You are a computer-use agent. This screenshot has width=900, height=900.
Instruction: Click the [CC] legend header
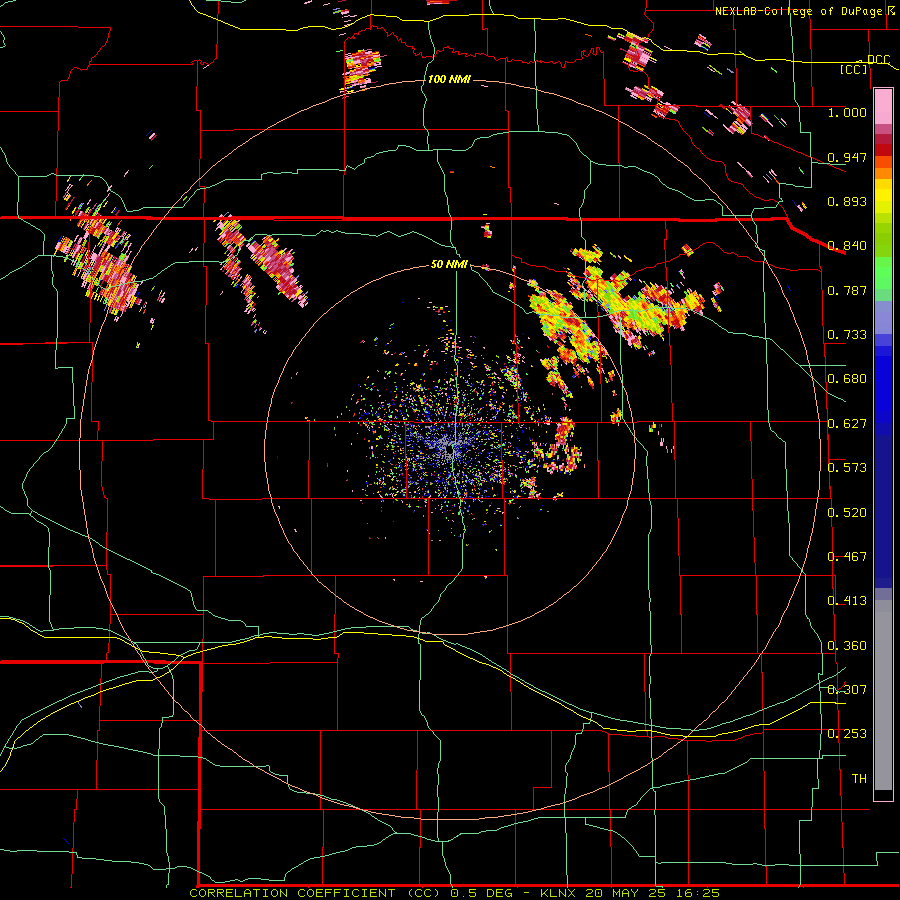coord(854,69)
